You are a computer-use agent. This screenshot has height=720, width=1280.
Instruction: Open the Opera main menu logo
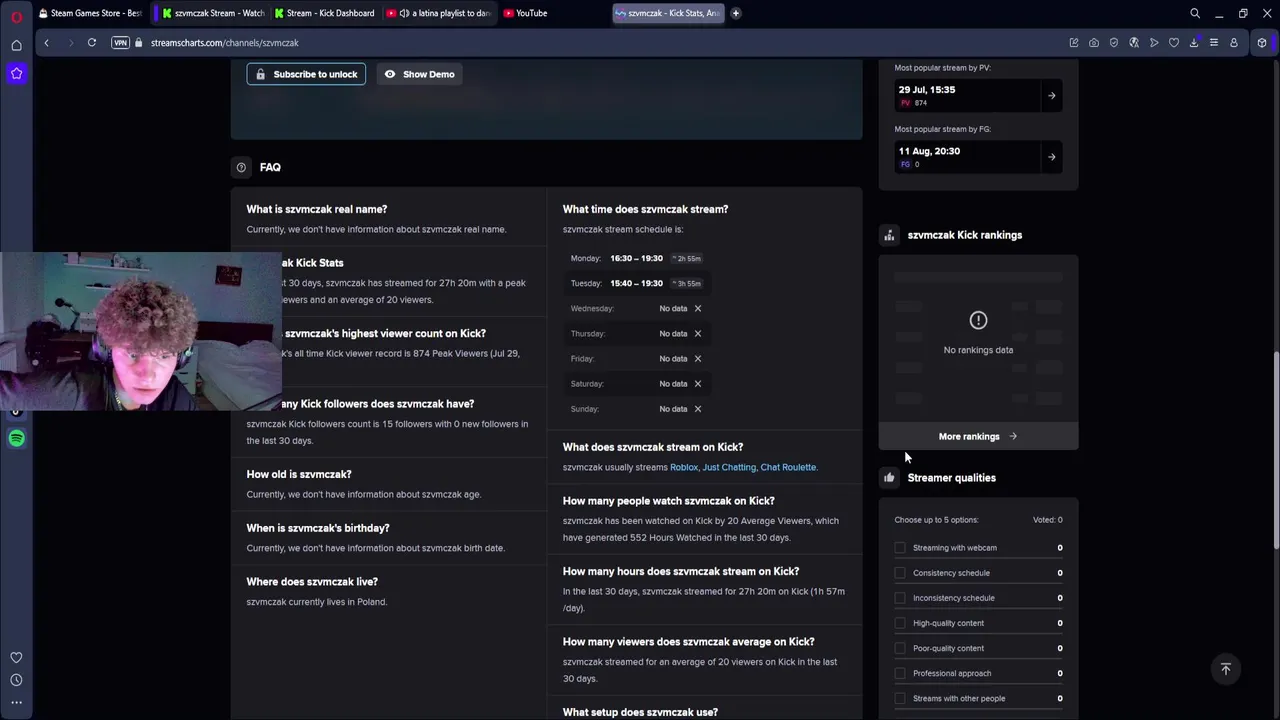click(x=16, y=16)
